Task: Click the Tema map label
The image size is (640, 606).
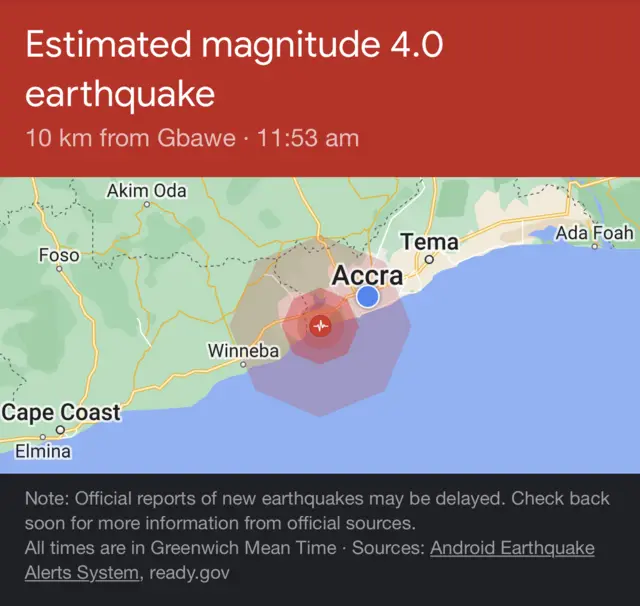Action: click(429, 241)
